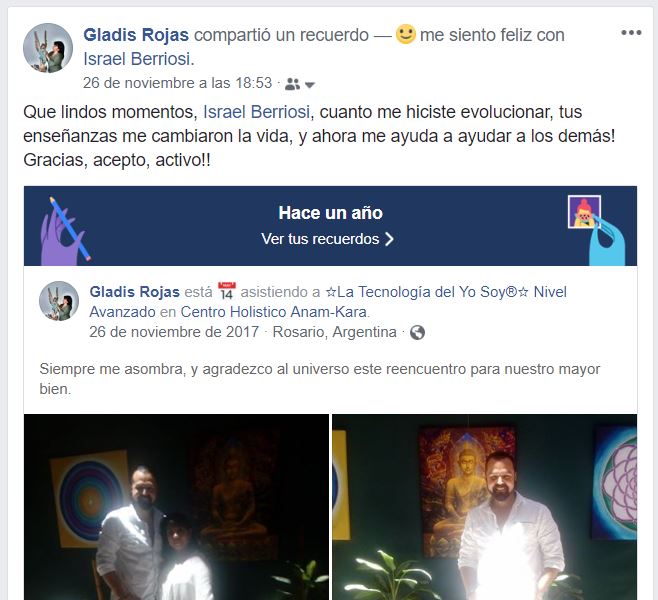Click Gladis Rojas avatar in shared memory
This screenshot has width=658, height=600.
pyautogui.click(x=59, y=301)
